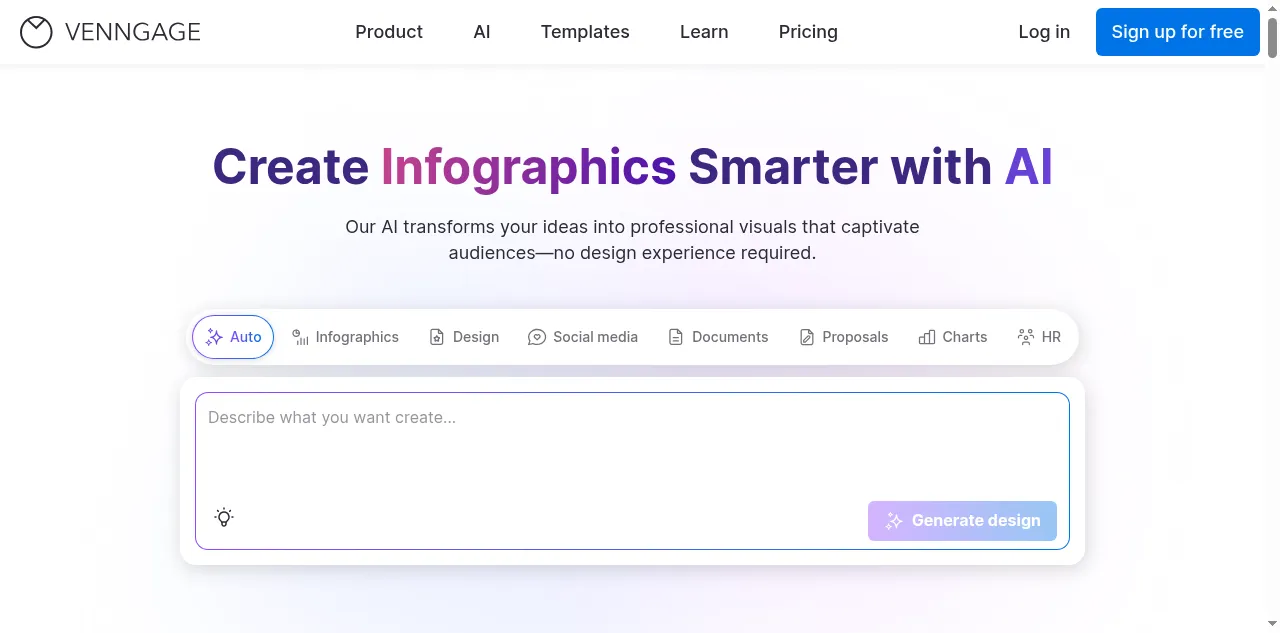Open the Product navigation menu

coord(389,32)
